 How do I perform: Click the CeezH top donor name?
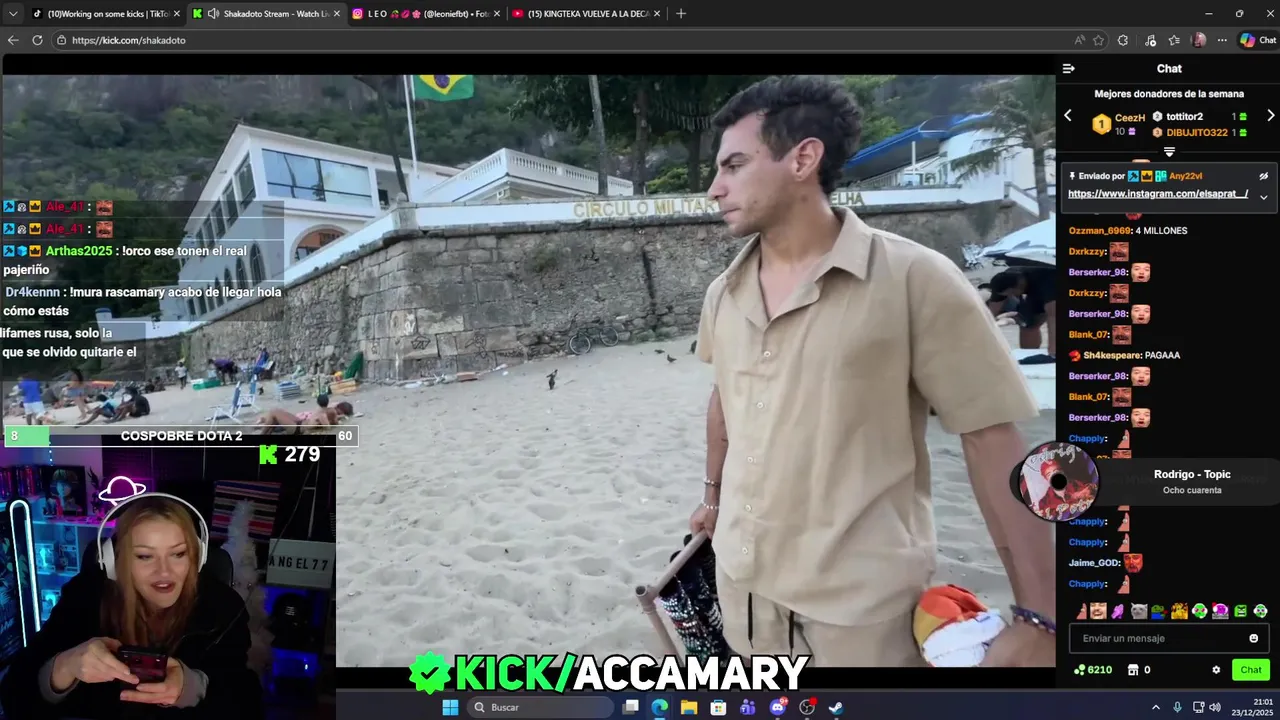tap(1130, 117)
